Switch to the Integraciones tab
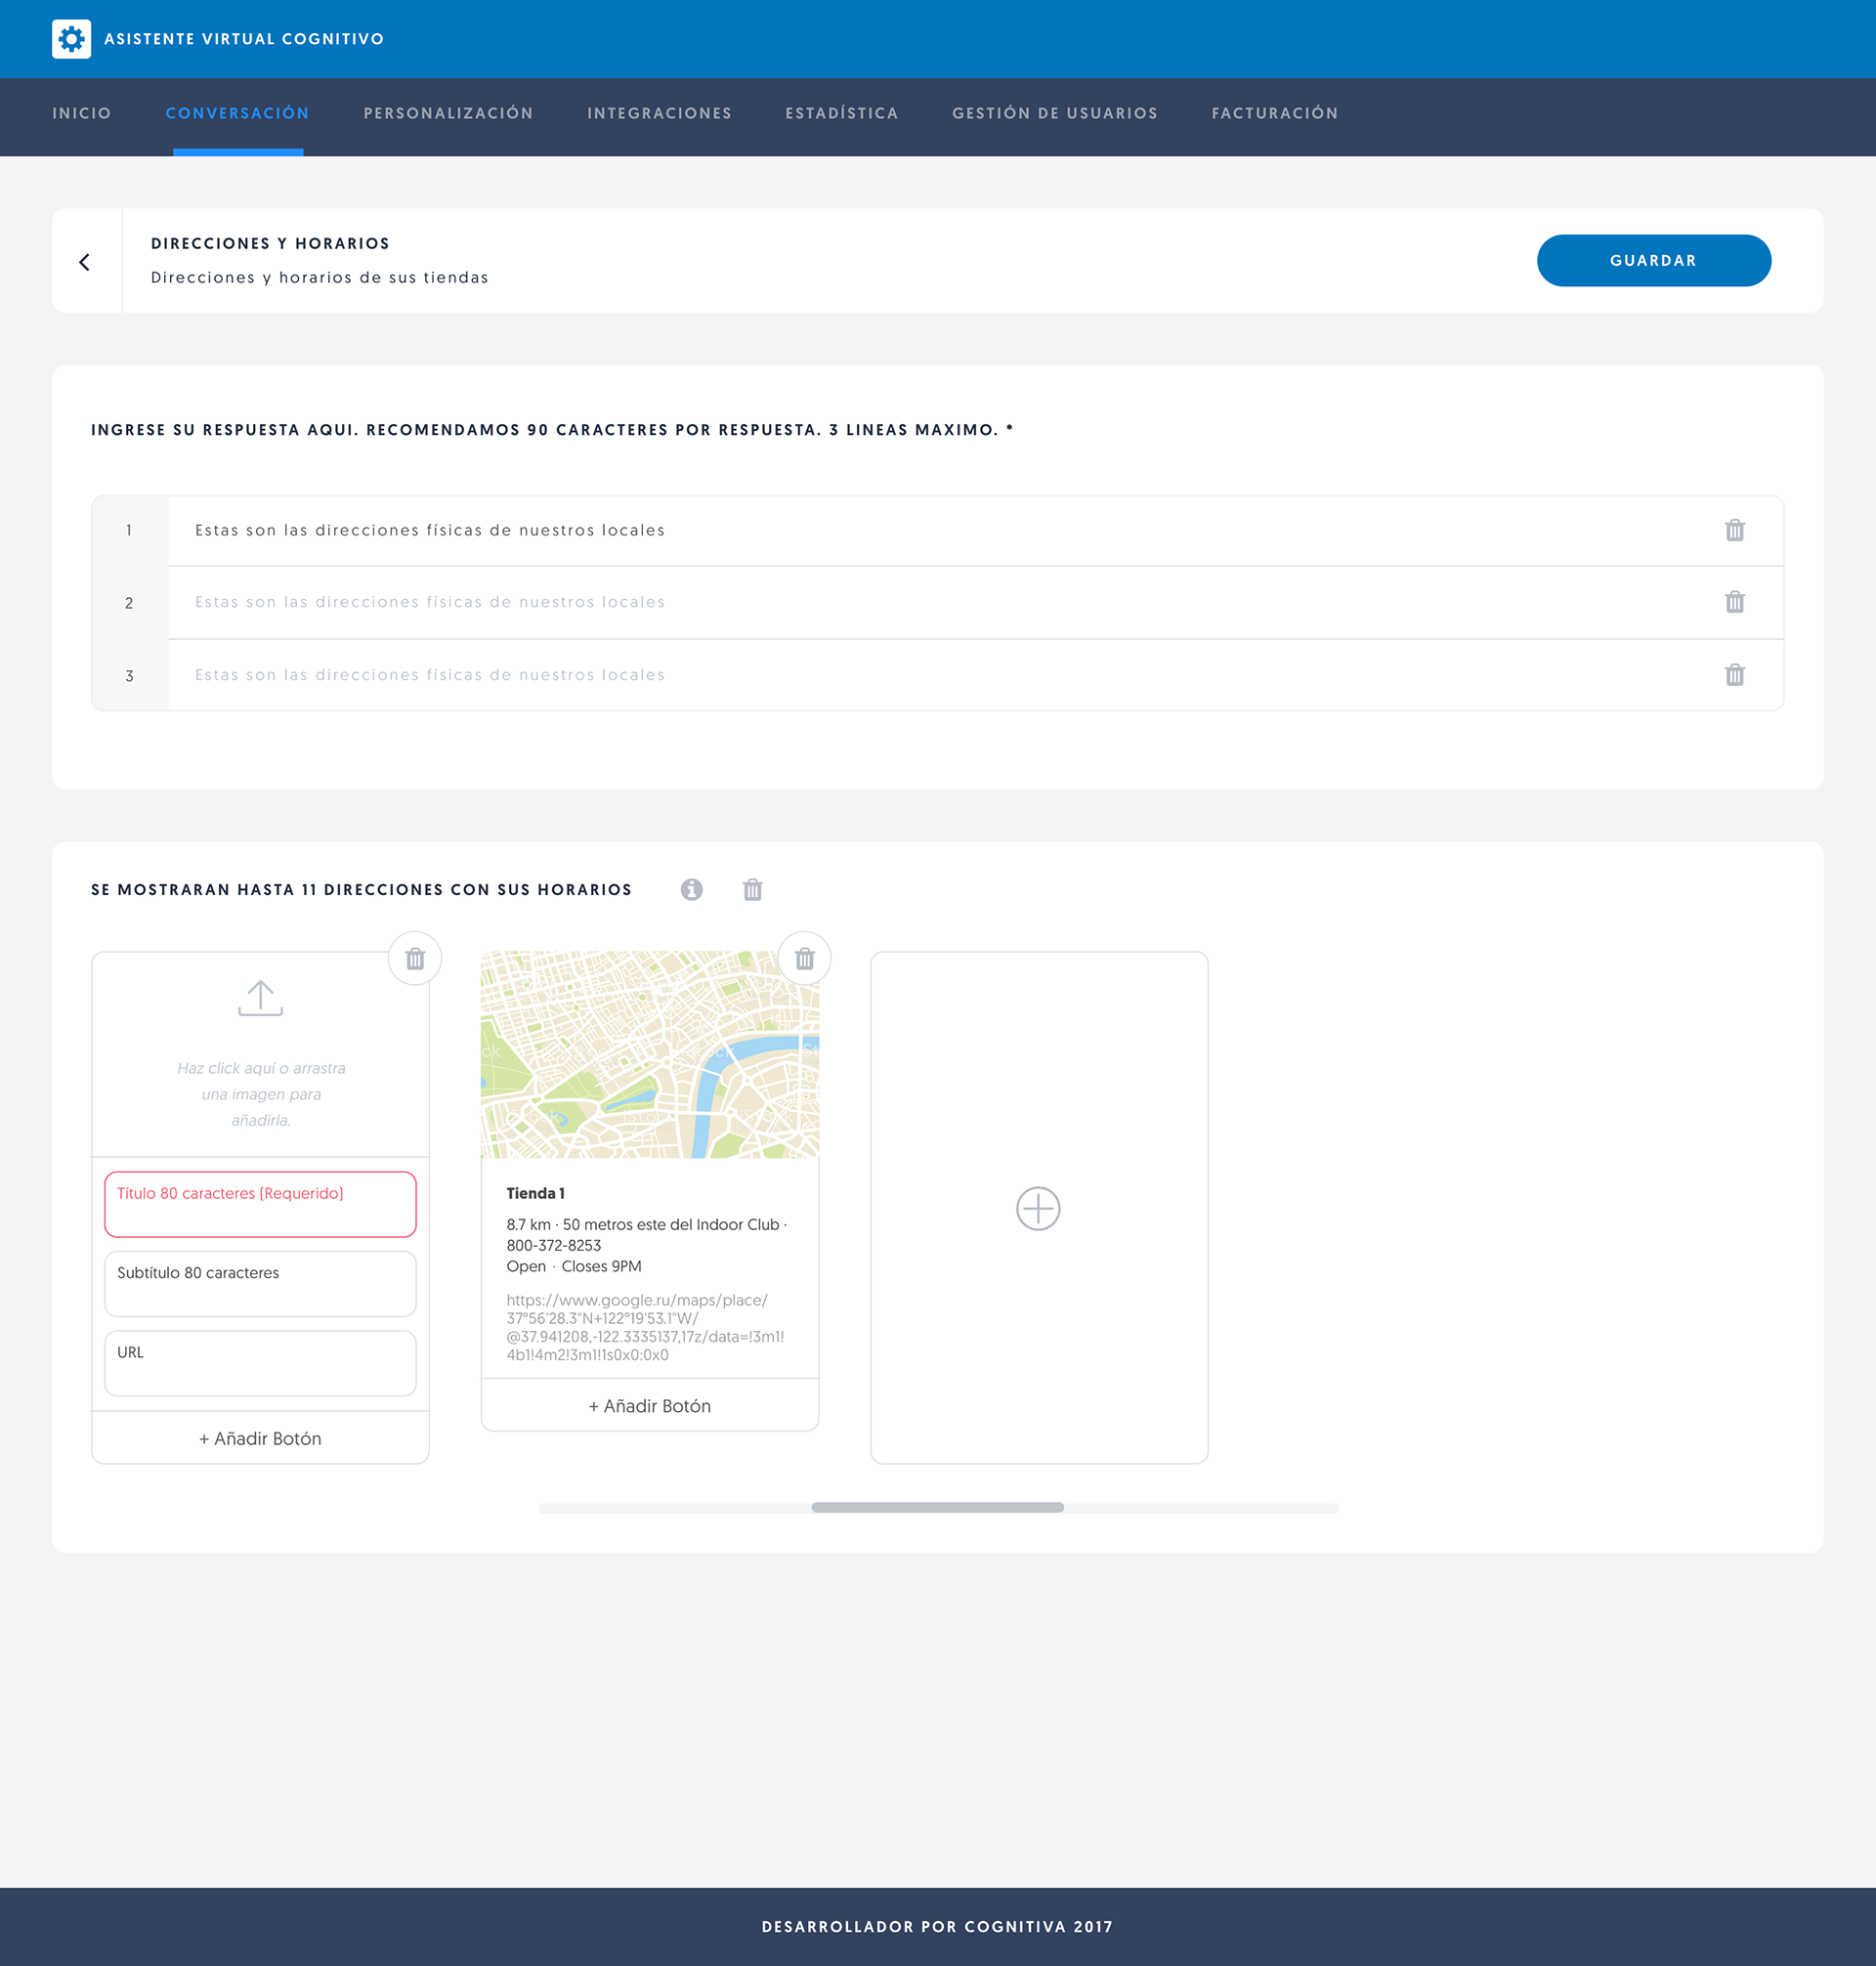 point(659,113)
